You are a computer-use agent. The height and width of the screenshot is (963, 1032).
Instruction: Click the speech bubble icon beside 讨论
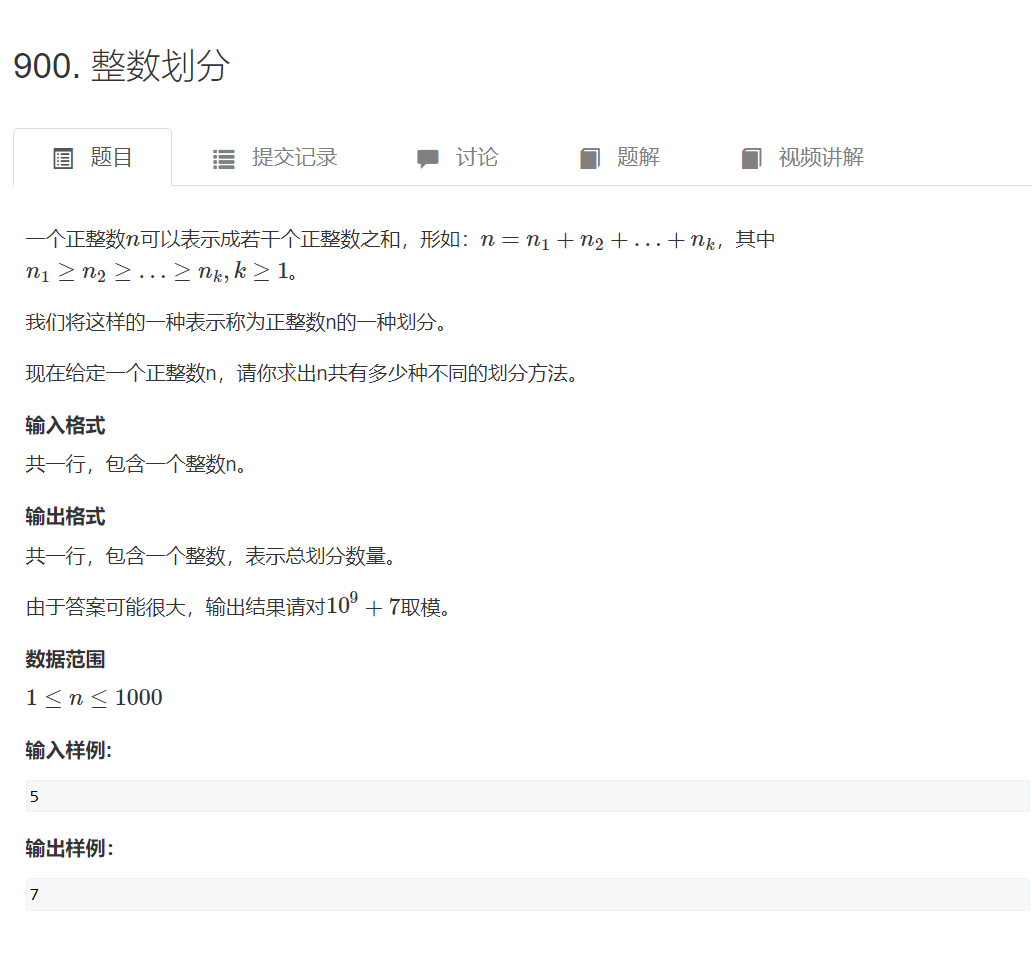tap(428, 157)
